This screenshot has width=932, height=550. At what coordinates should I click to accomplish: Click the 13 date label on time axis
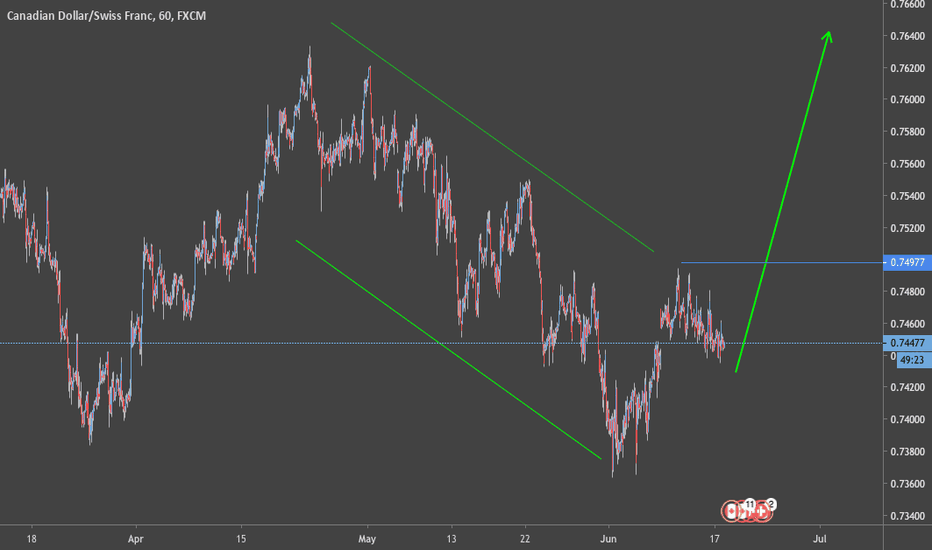(452, 539)
